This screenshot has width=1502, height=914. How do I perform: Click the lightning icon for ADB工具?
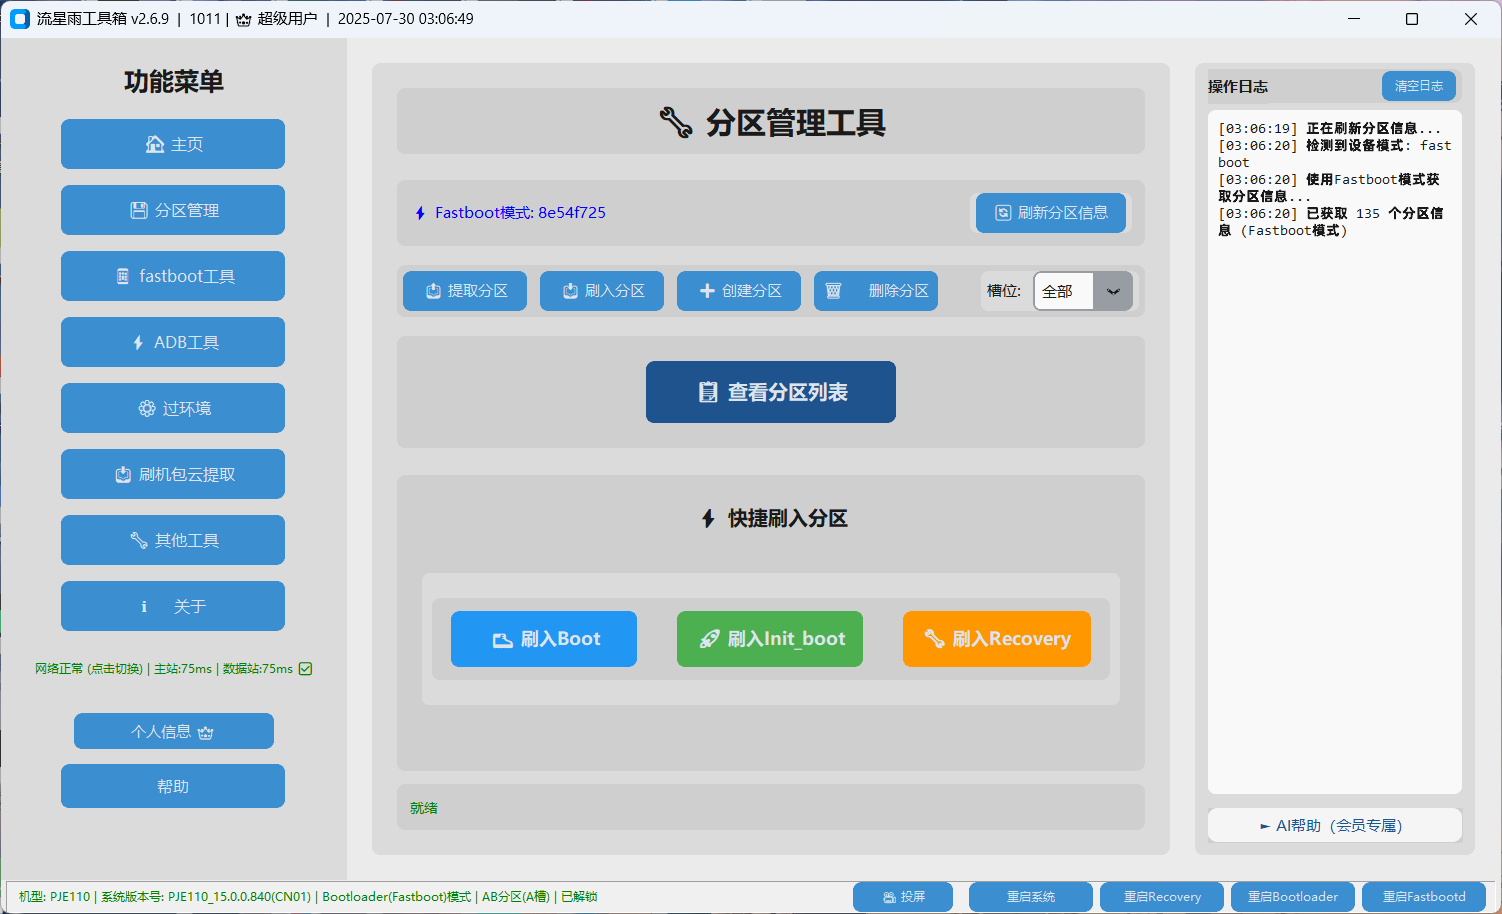[x=138, y=342]
